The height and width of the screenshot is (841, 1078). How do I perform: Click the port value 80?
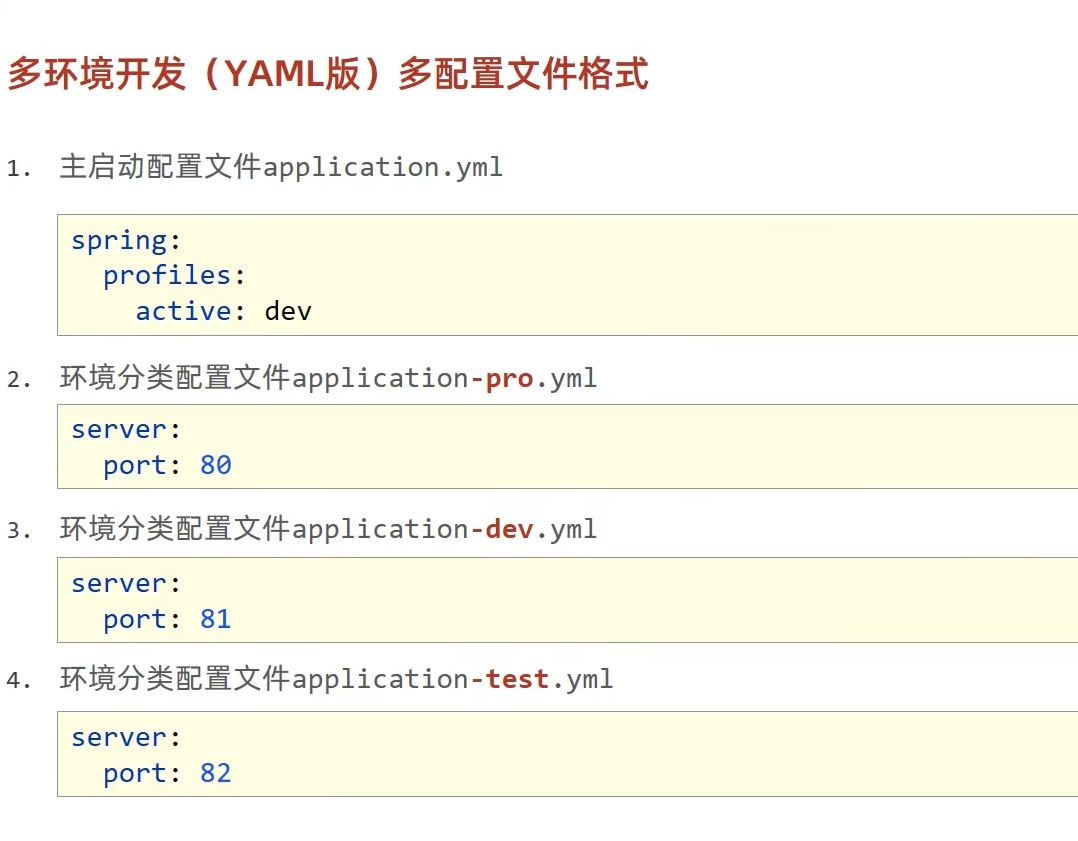(216, 465)
